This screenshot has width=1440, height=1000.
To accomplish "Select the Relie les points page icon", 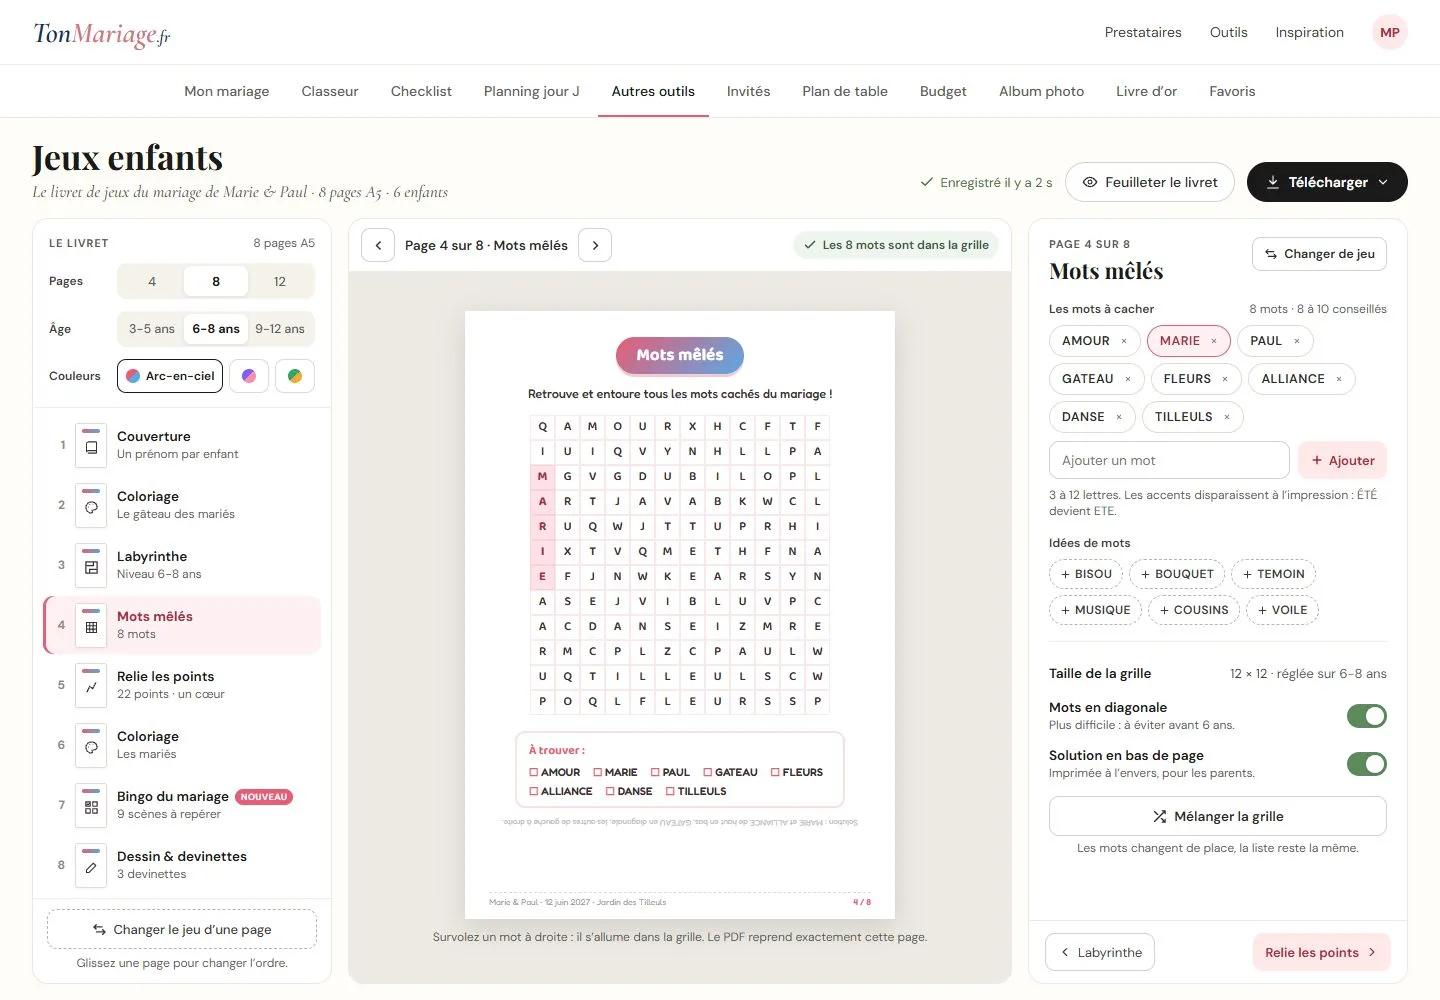I will point(91,685).
